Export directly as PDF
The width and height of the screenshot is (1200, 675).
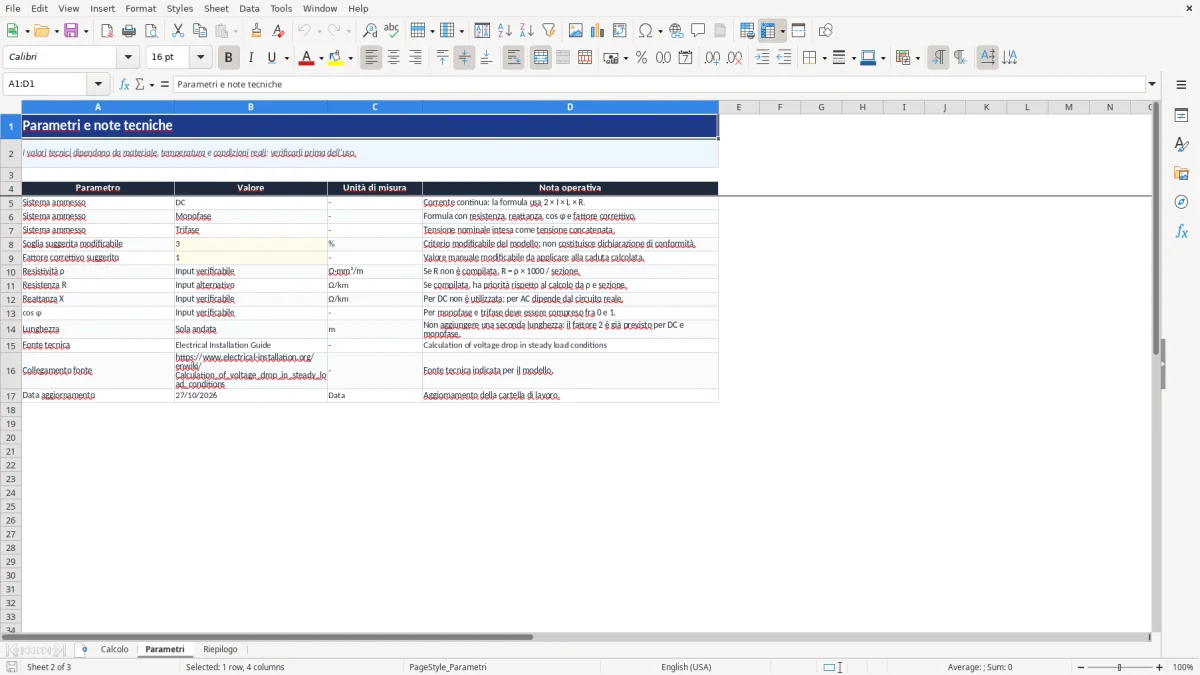(x=107, y=31)
